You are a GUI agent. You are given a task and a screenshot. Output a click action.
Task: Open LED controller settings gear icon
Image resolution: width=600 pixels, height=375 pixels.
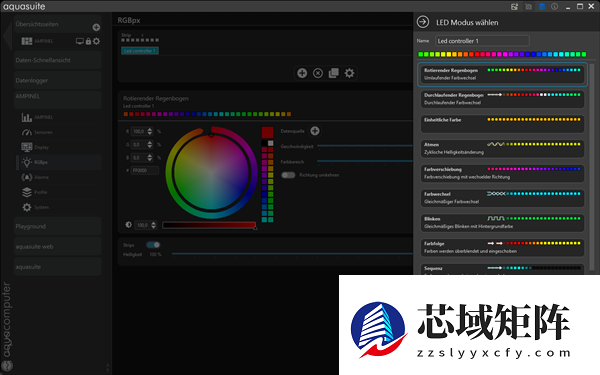(x=349, y=73)
